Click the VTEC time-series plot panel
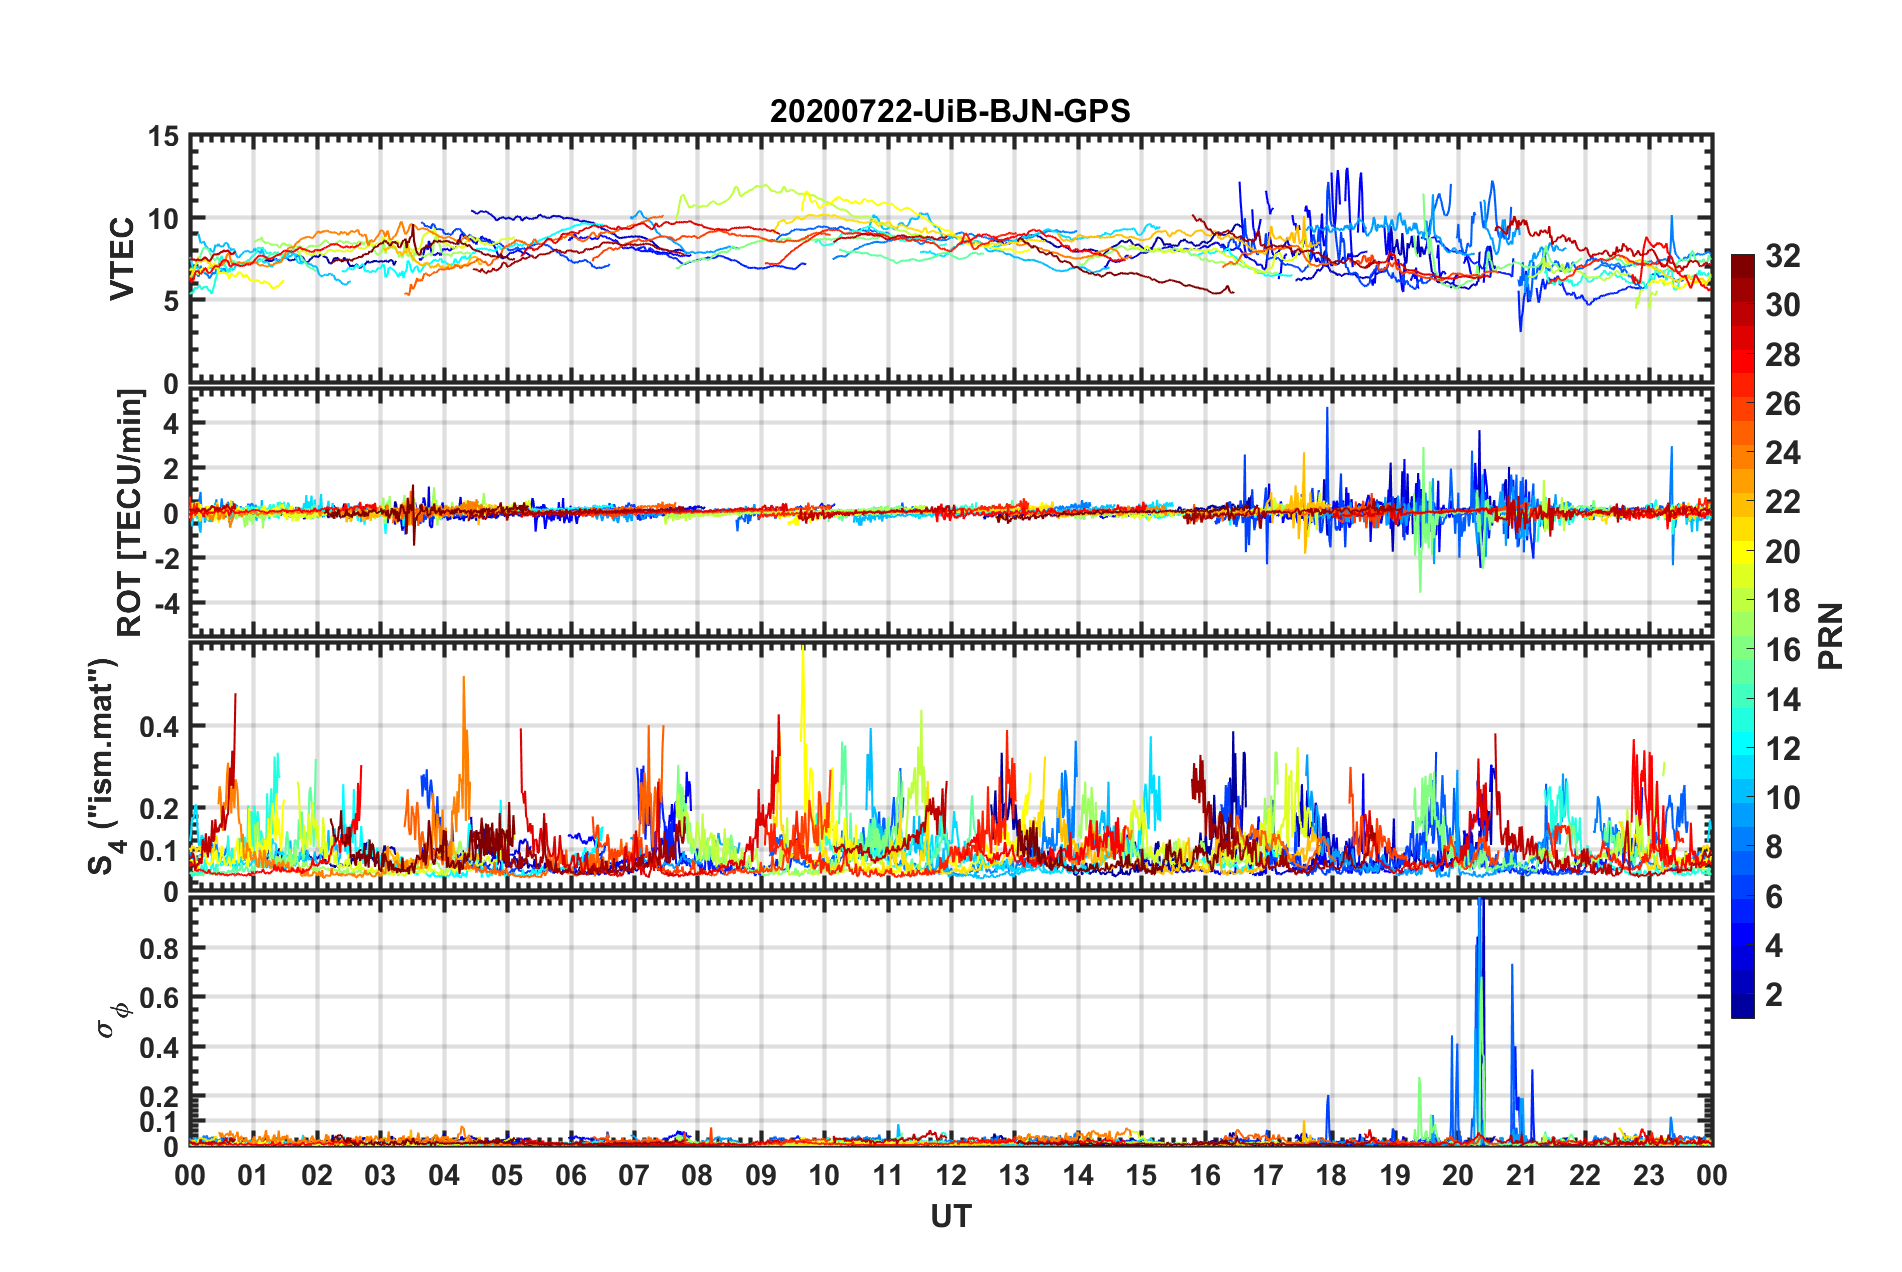 (x=951, y=259)
